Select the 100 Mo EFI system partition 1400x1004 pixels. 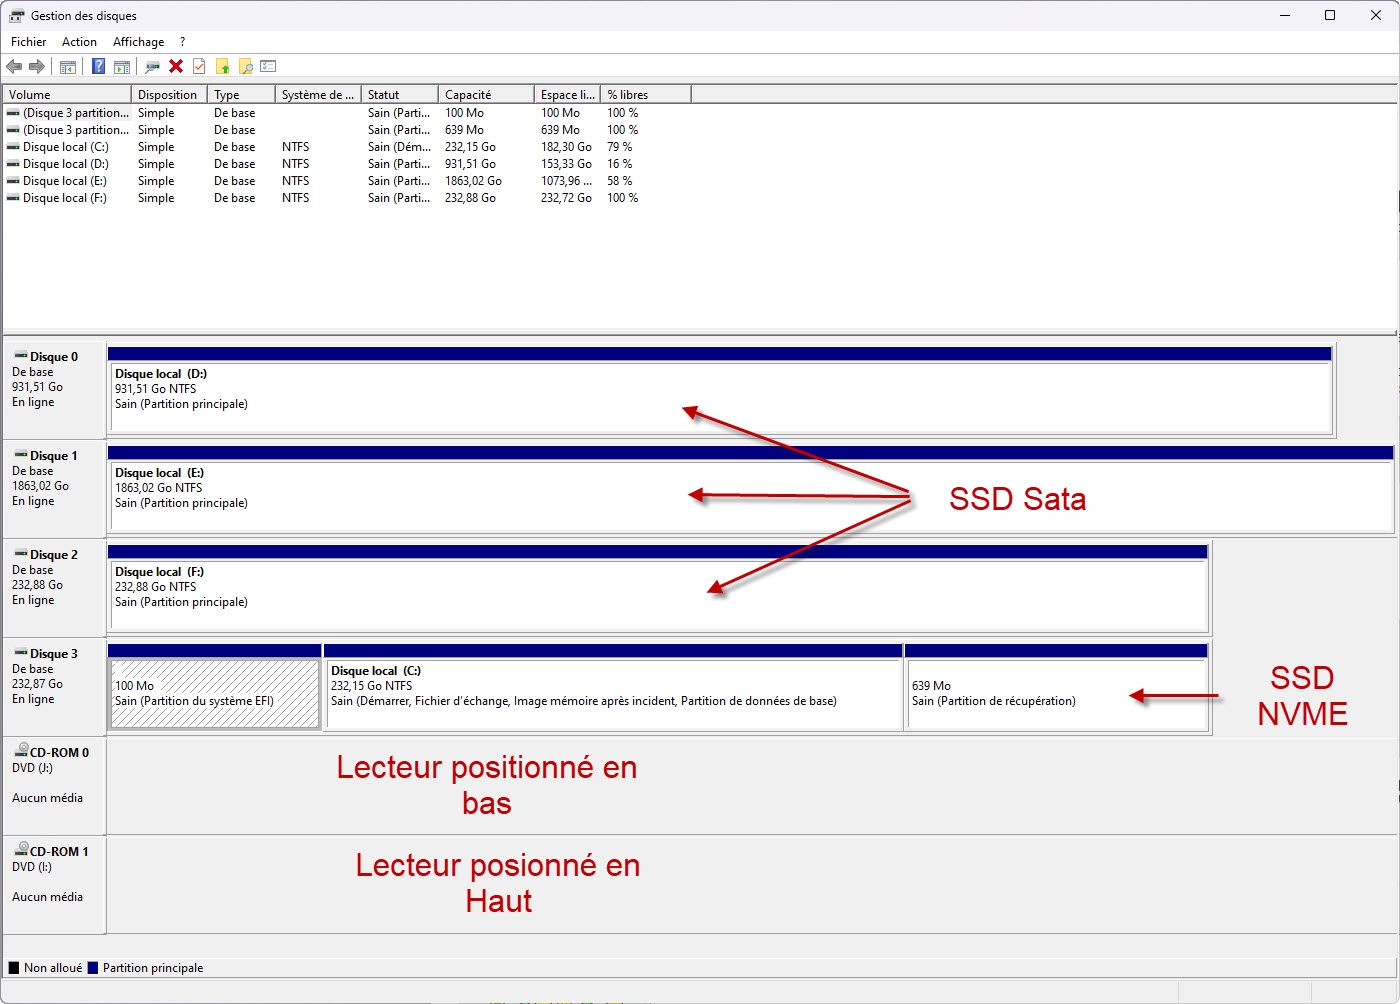click(214, 693)
